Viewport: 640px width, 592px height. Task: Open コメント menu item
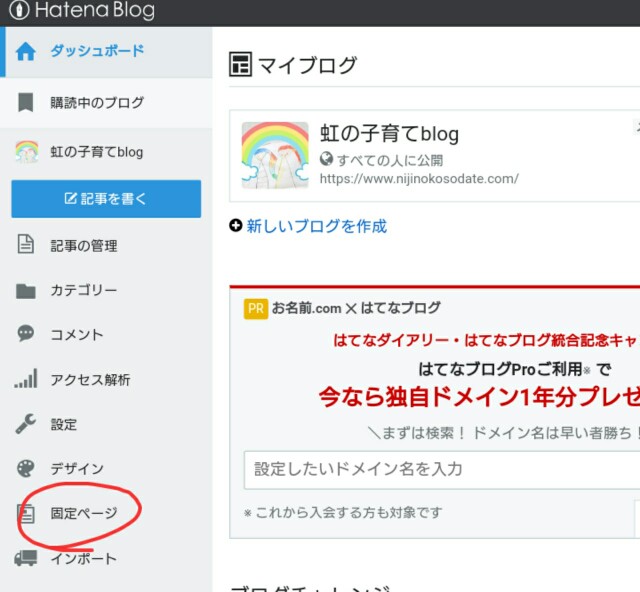point(77,335)
